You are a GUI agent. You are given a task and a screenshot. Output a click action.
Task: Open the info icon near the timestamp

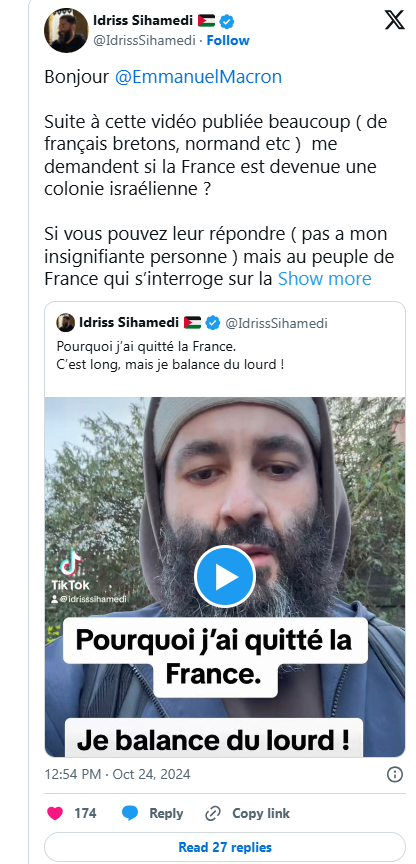[395, 774]
